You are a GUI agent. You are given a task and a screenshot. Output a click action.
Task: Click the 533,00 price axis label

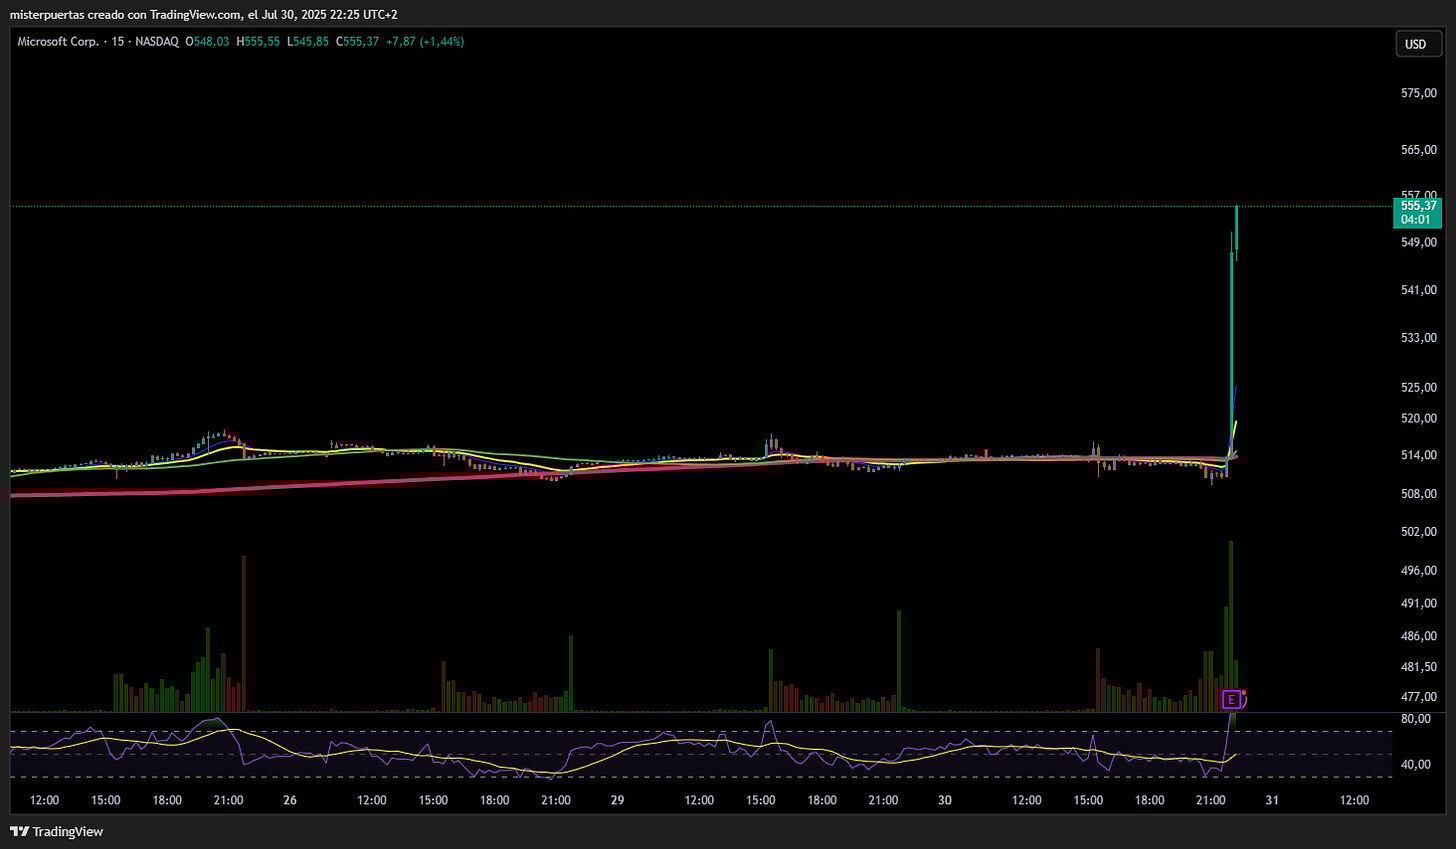tap(1419, 338)
